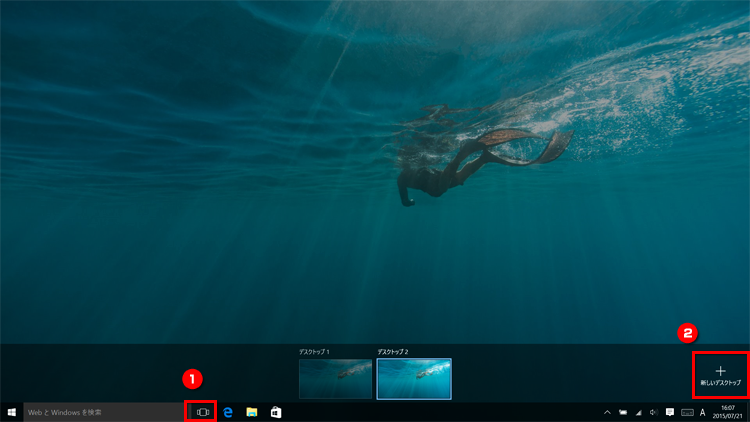The height and width of the screenshot is (422, 750).
Task: Open the Windows Start menu
Action: [x=12, y=412]
